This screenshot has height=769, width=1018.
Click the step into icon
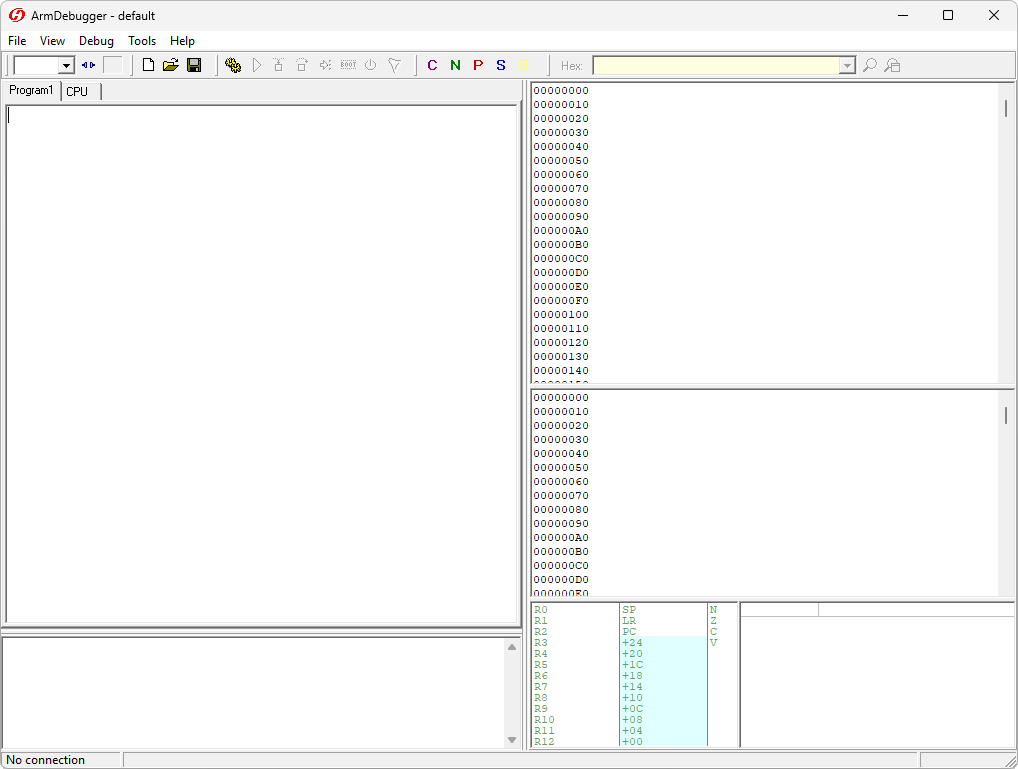[279, 65]
